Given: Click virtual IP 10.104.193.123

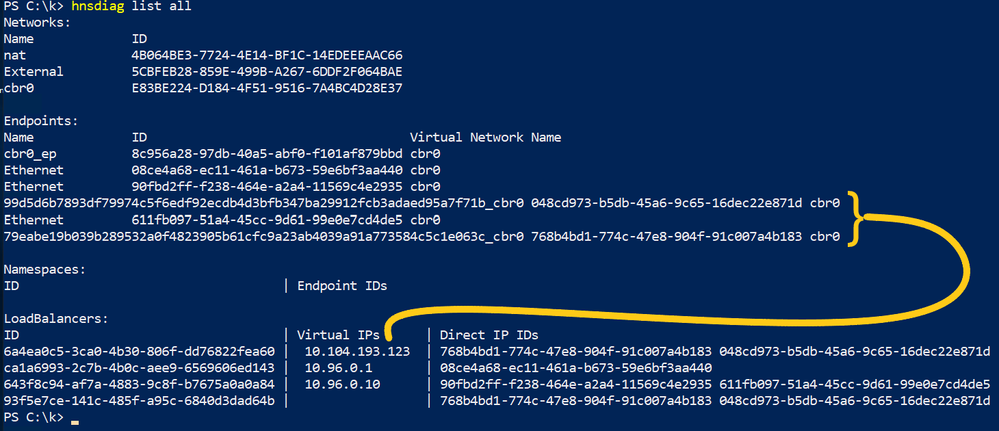Looking at the screenshot, I should (357, 352).
